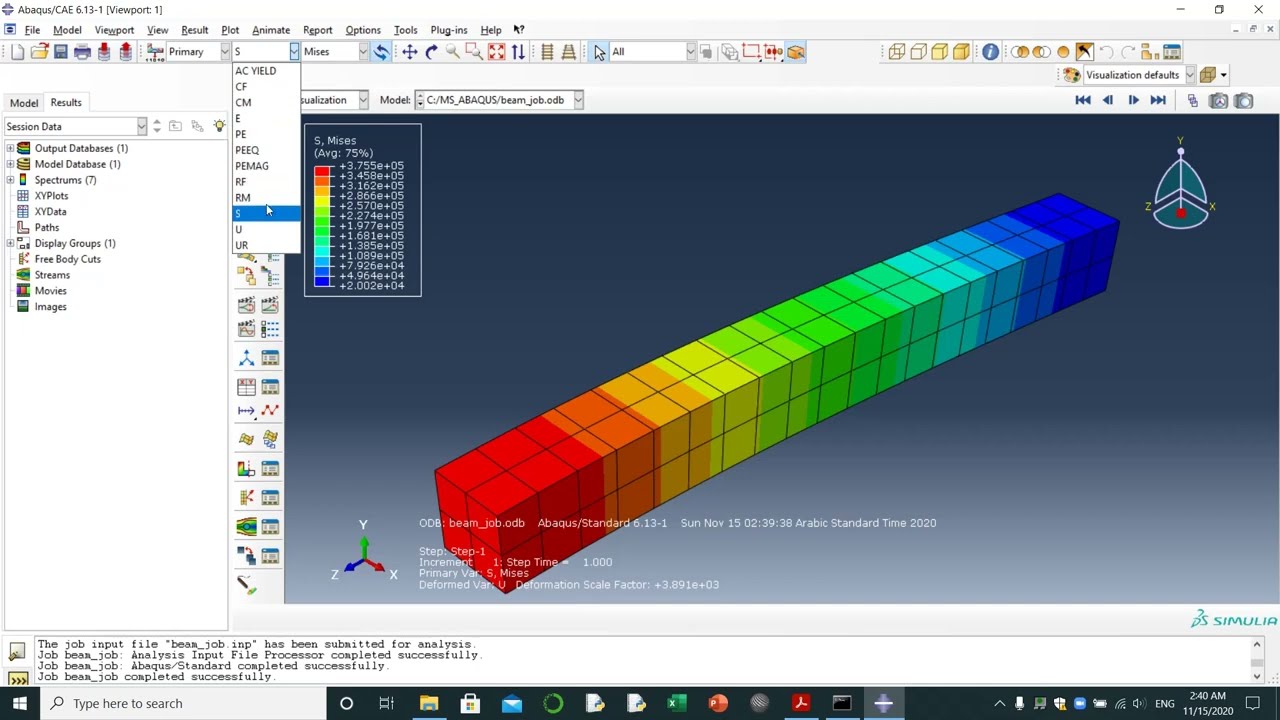Go to first frame
This screenshot has height=720, width=1280.
coord(1083,100)
